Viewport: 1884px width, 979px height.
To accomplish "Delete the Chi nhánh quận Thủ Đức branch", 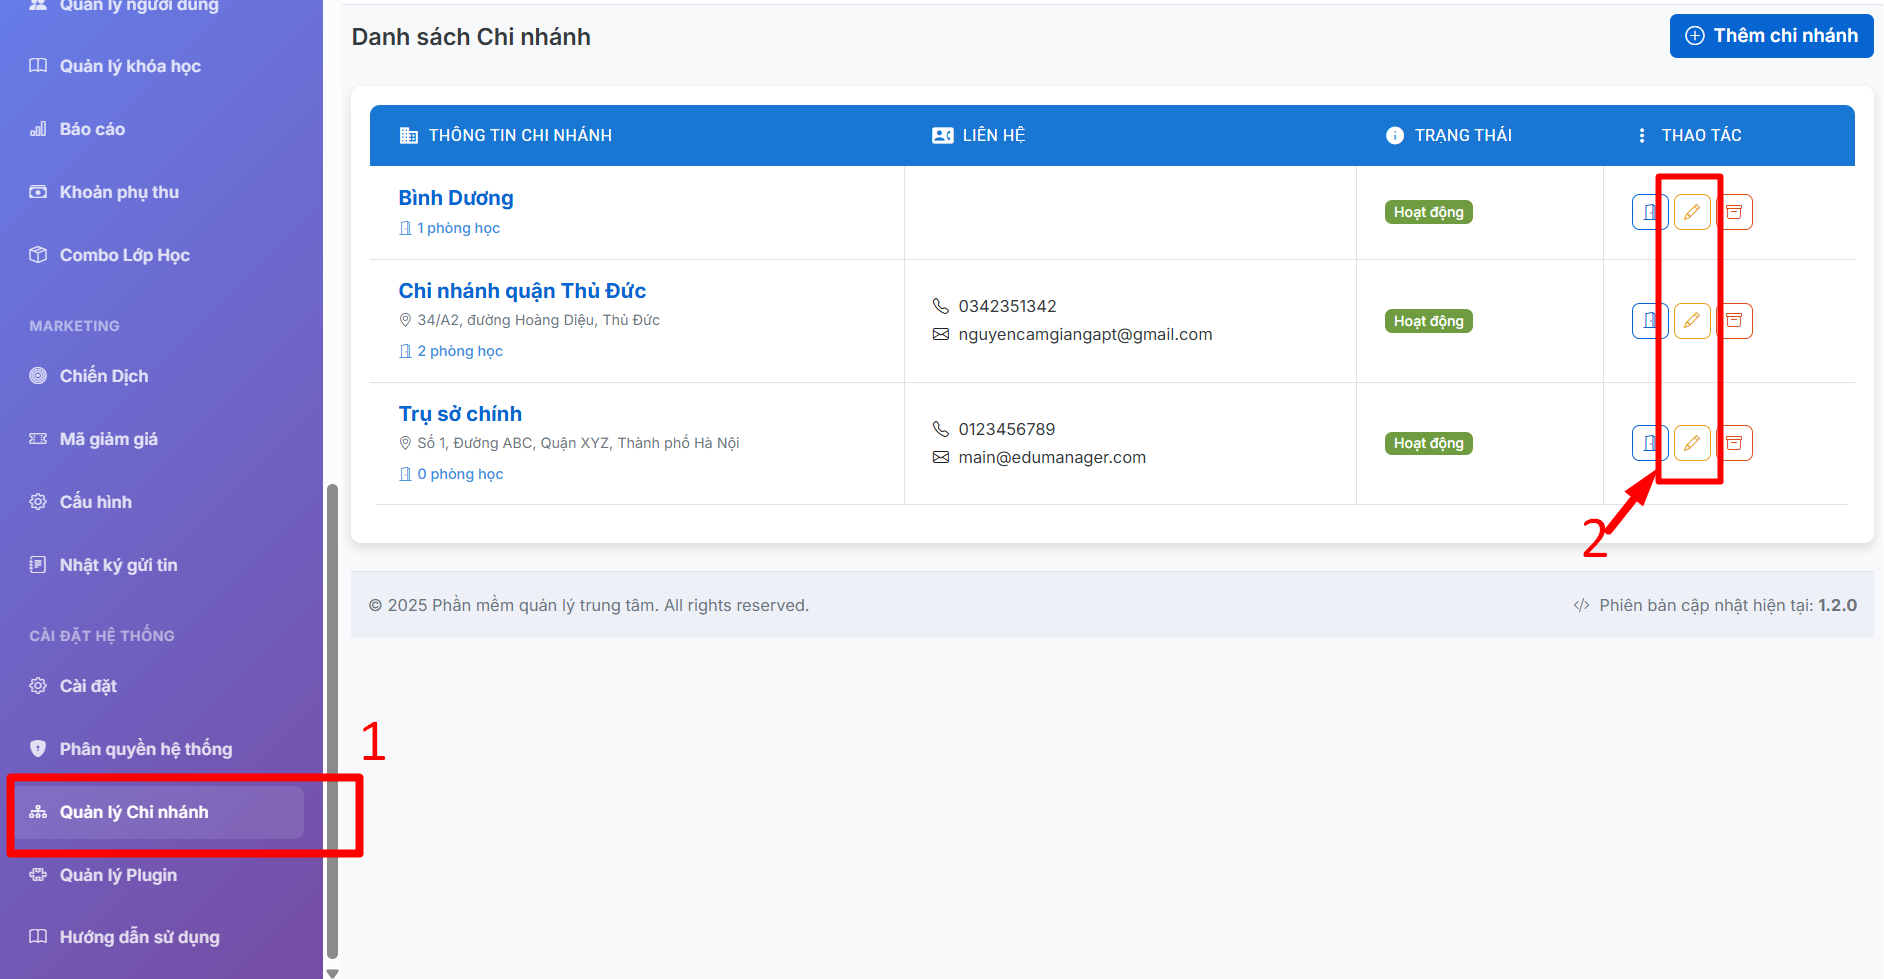I will pyautogui.click(x=1735, y=321).
